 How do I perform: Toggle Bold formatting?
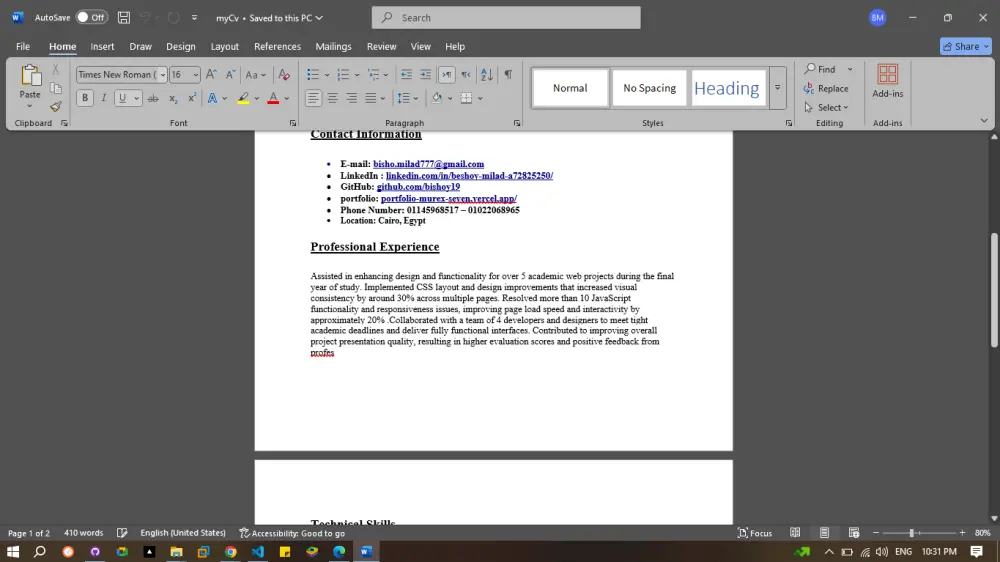pos(85,98)
